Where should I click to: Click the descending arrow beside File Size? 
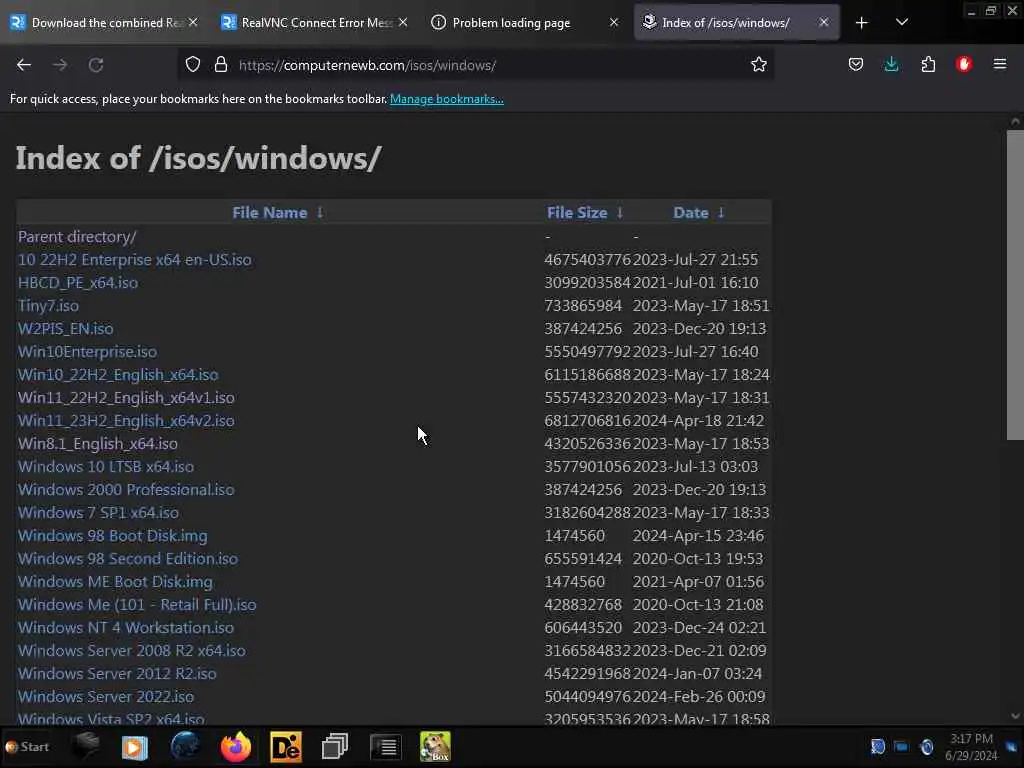tap(620, 213)
